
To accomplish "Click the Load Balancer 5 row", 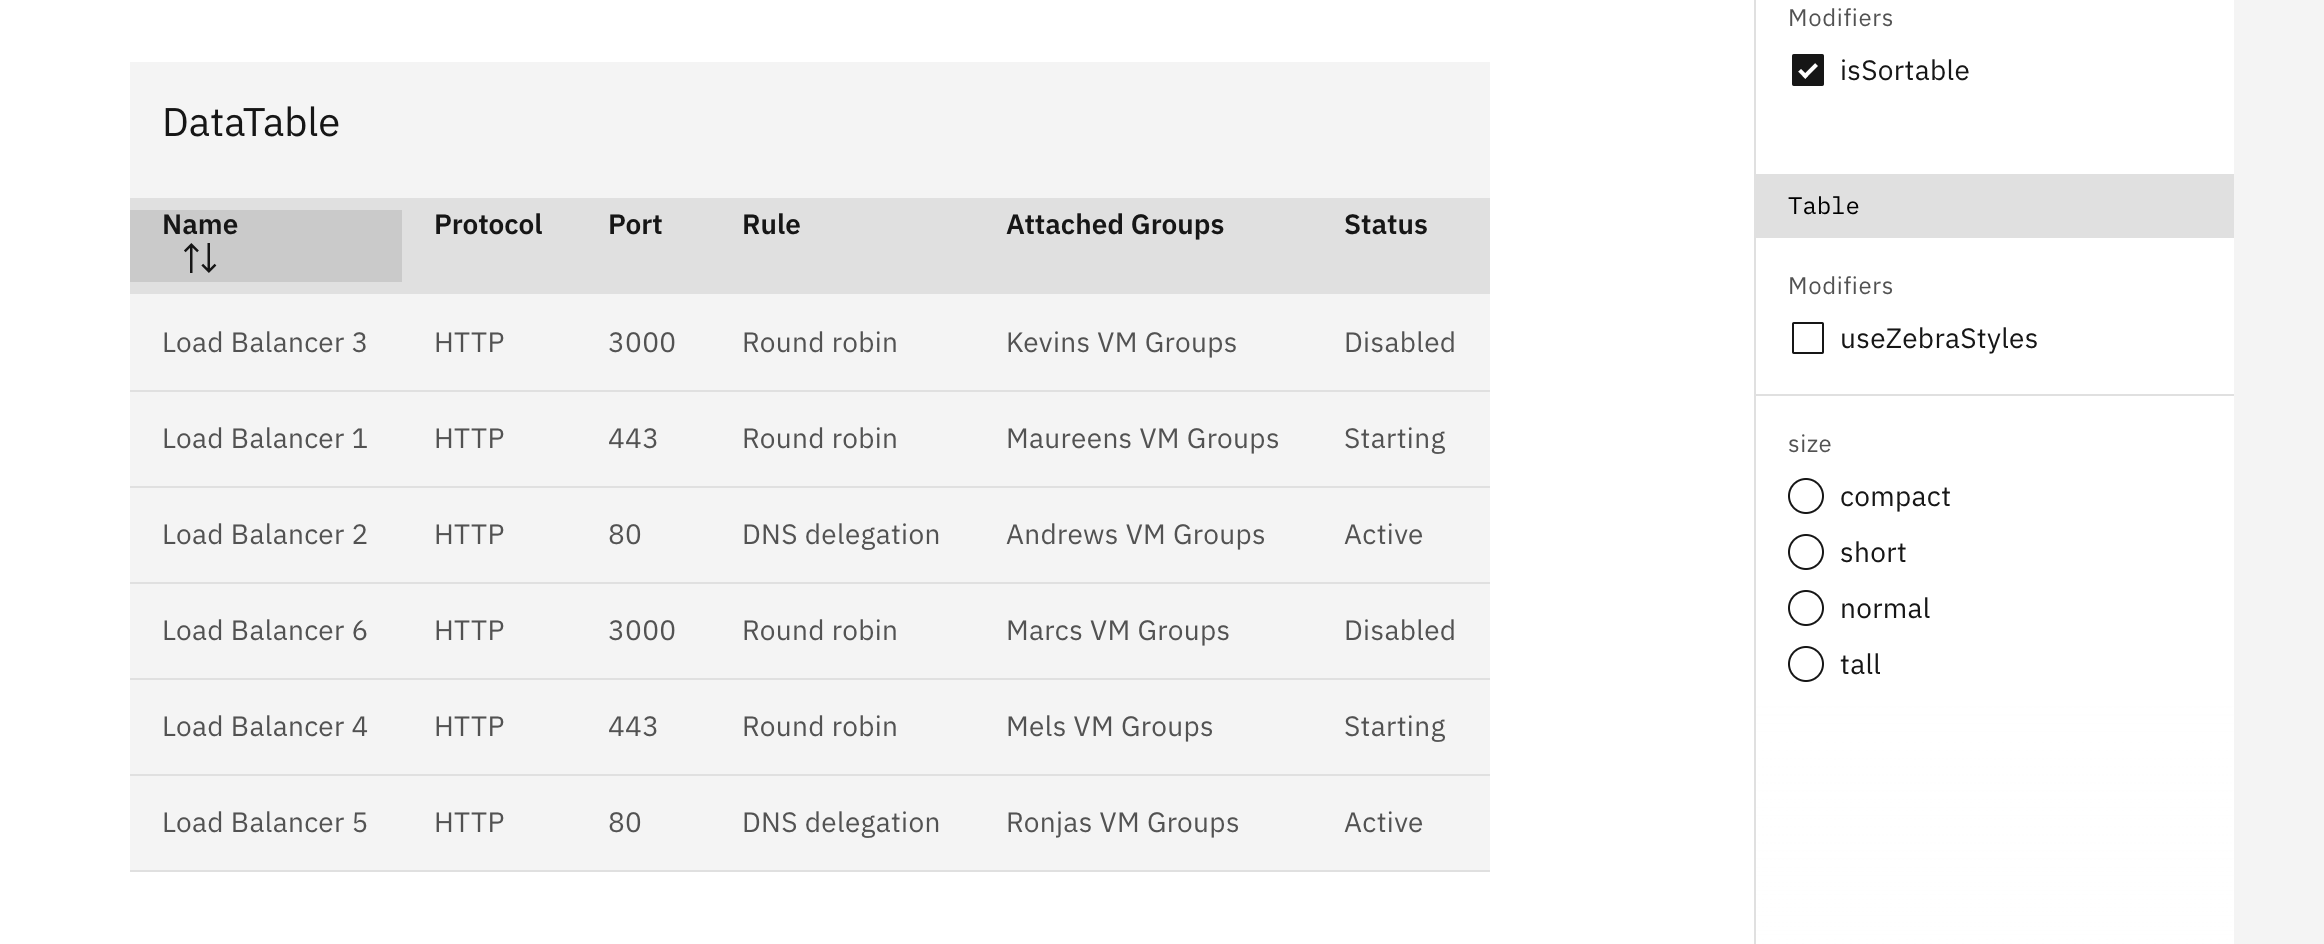I will pos(265,822).
